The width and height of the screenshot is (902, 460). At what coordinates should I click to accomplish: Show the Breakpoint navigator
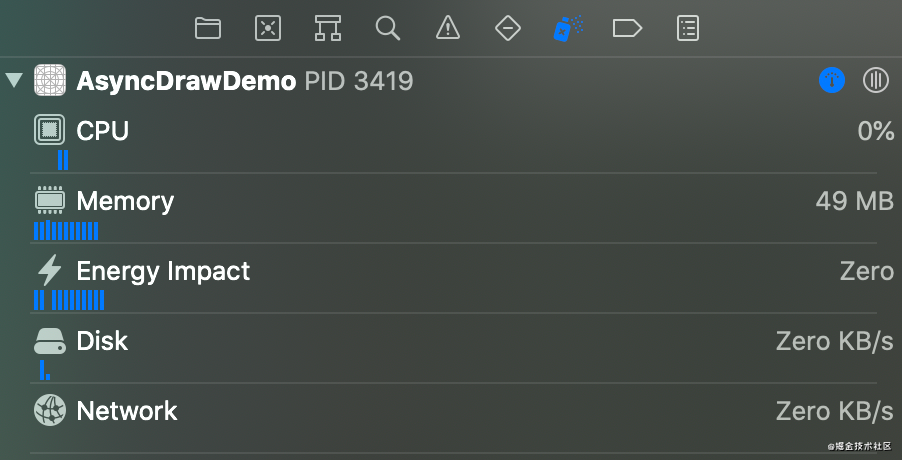click(x=627, y=28)
